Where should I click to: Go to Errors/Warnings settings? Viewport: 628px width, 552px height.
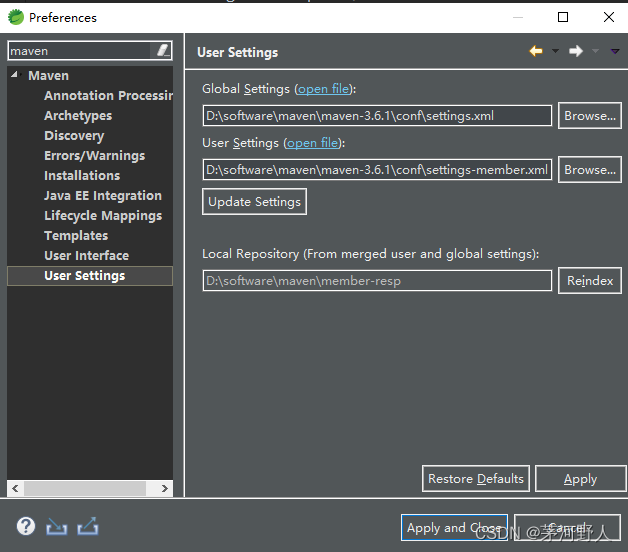pos(95,156)
